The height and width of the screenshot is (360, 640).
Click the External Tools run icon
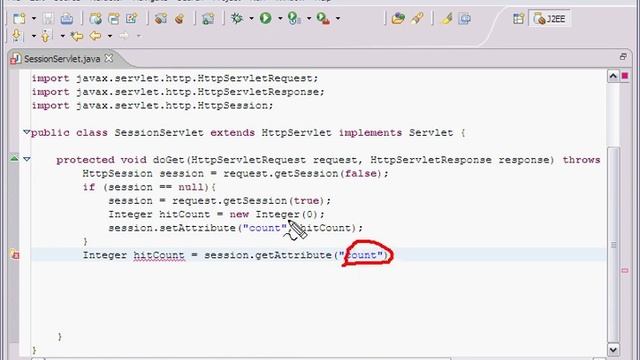coord(323,18)
